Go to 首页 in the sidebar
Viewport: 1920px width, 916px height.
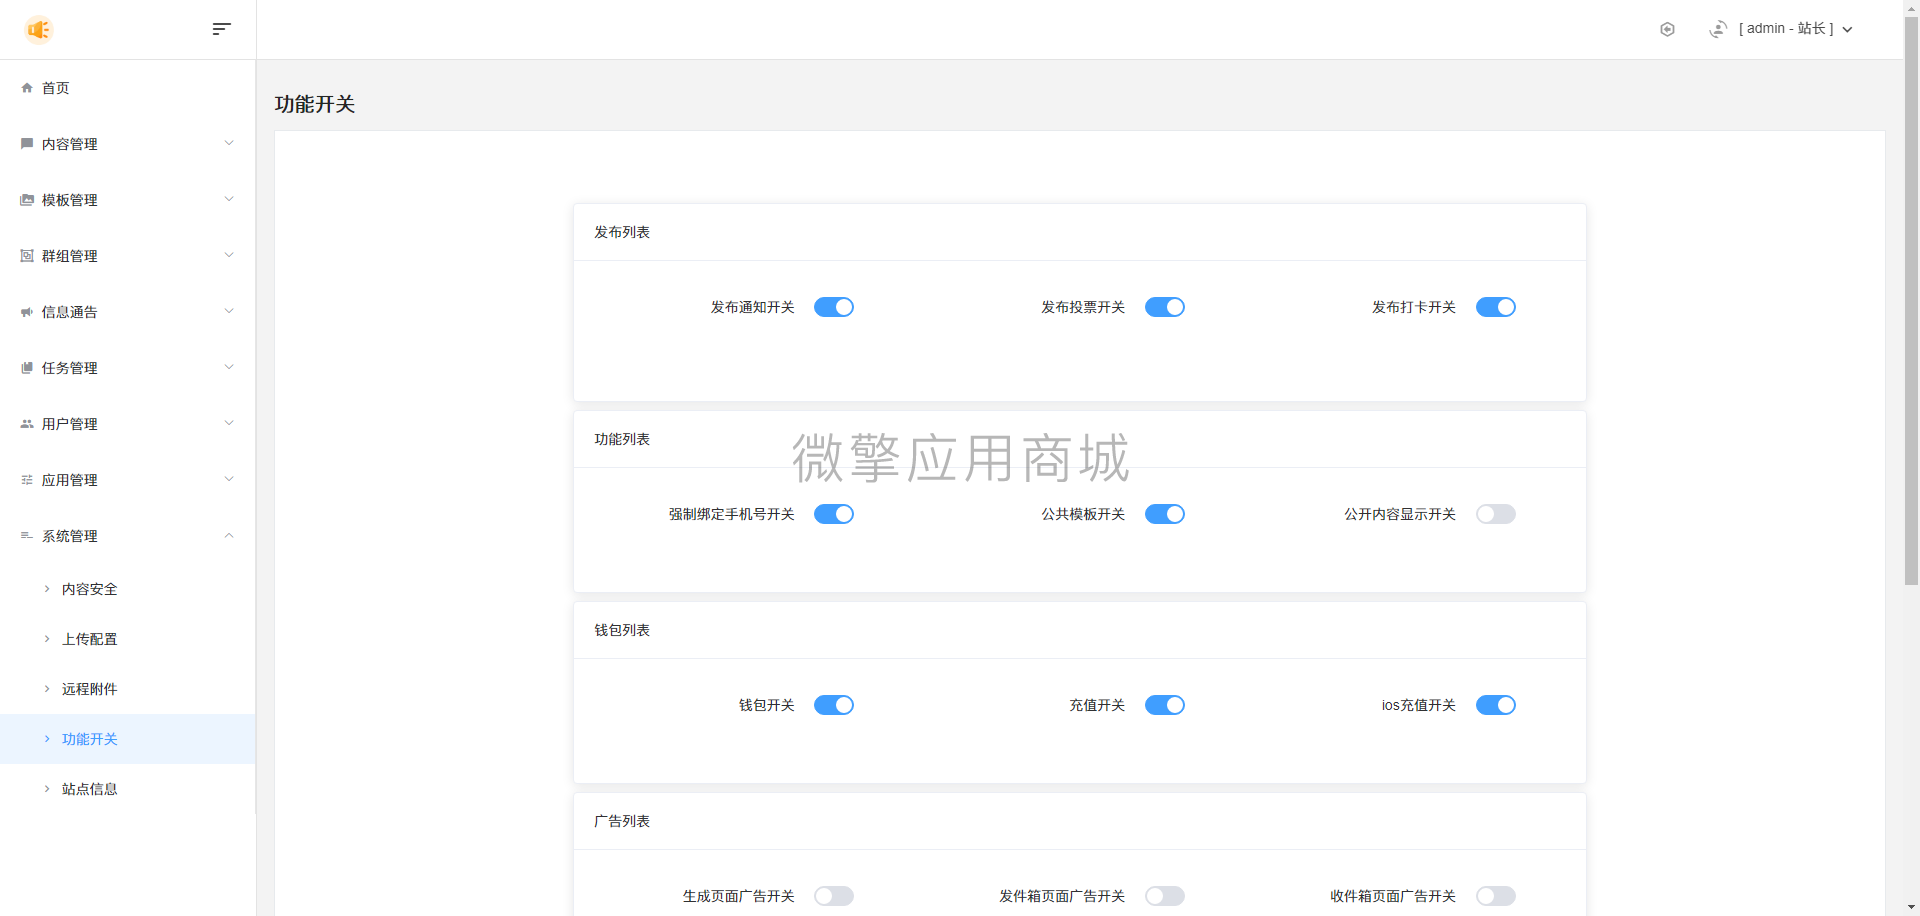click(128, 88)
